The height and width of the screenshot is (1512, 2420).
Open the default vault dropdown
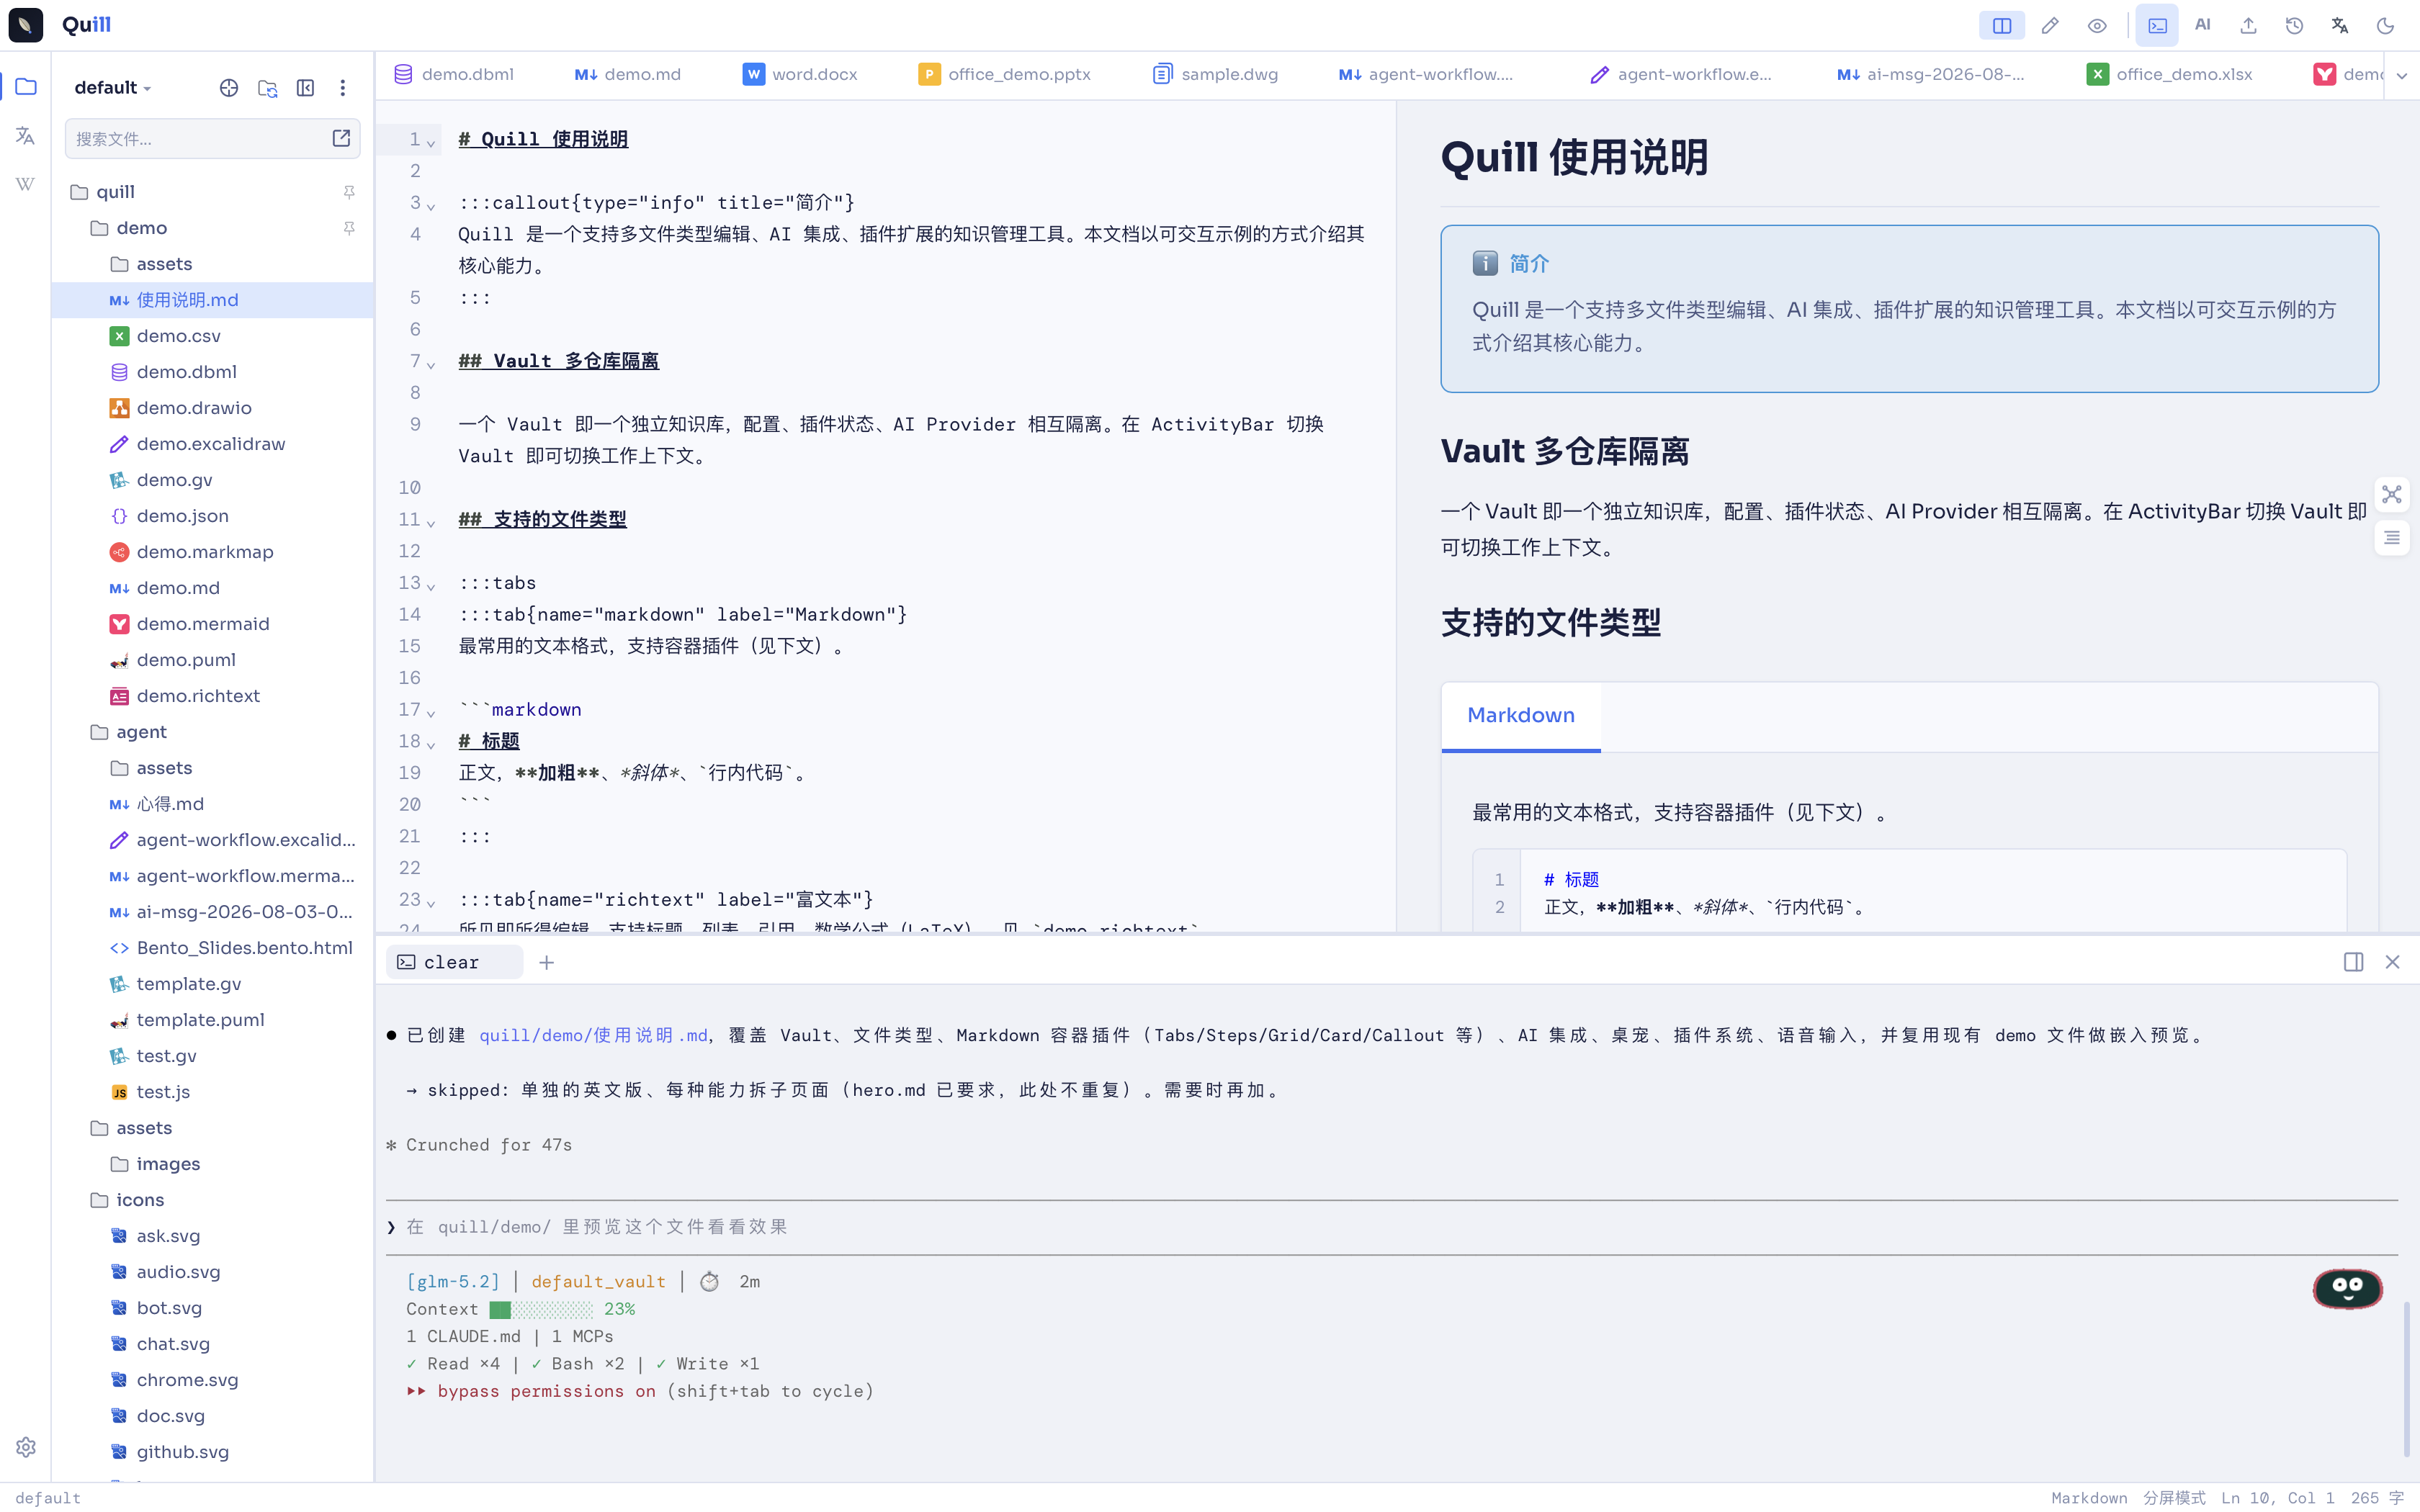point(113,88)
